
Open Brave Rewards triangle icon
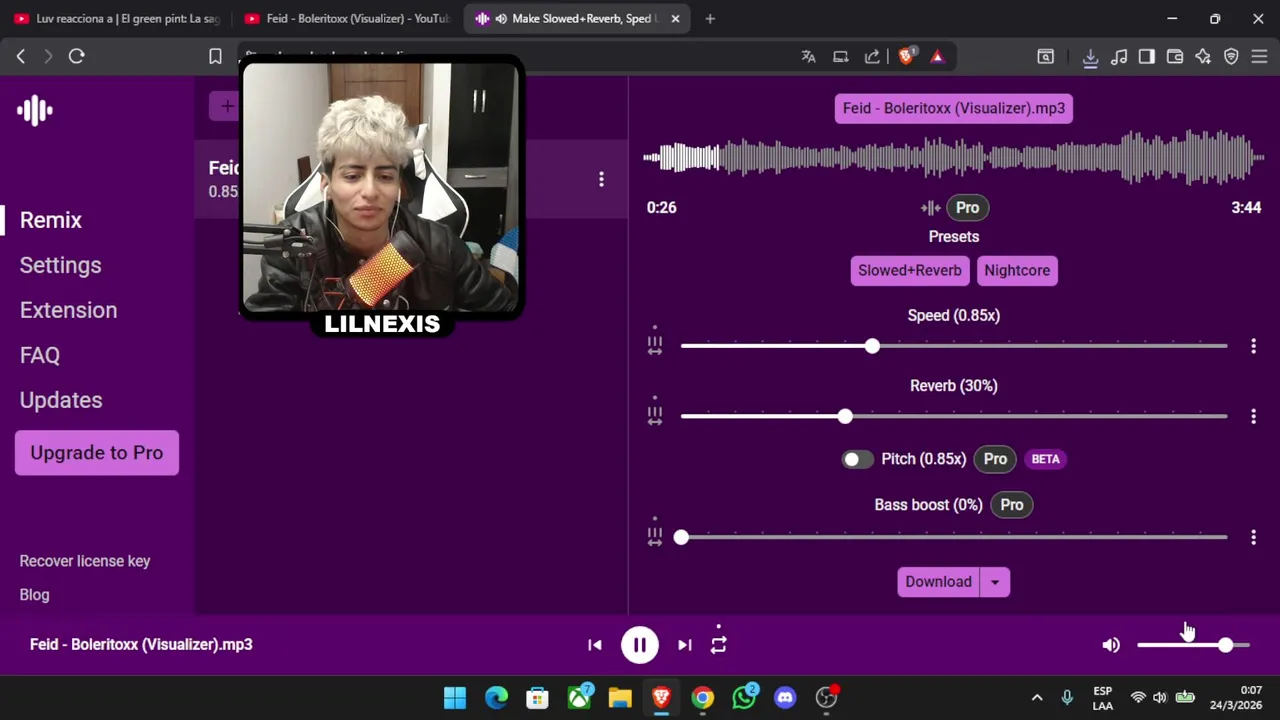click(x=937, y=57)
